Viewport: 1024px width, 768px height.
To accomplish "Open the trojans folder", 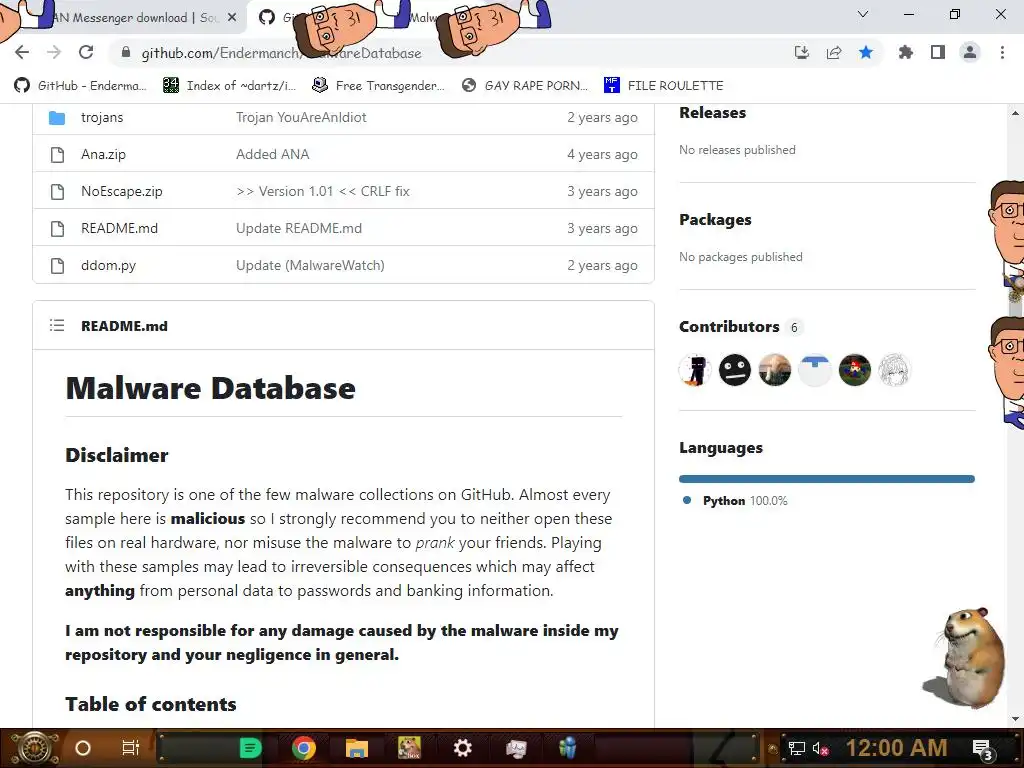I will coord(102,118).
